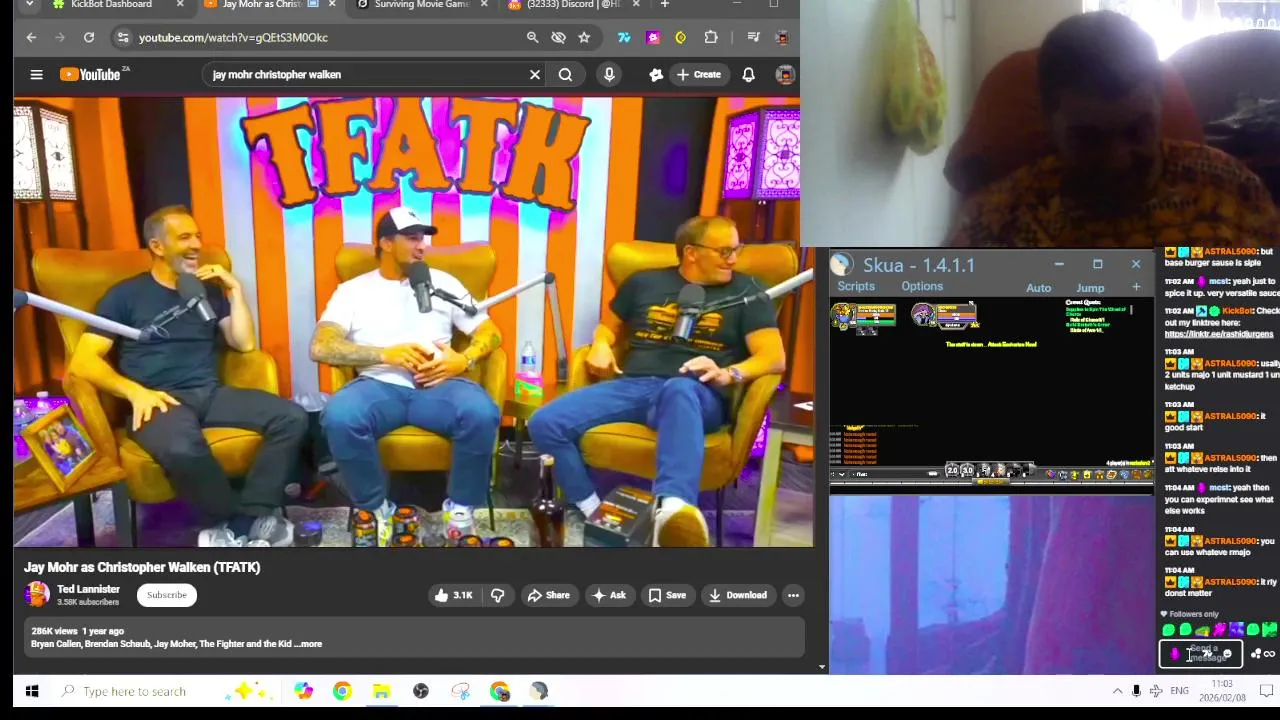
Task: Select the 2.0 skill in Skua game bar
Action: (x=952, y=471)
